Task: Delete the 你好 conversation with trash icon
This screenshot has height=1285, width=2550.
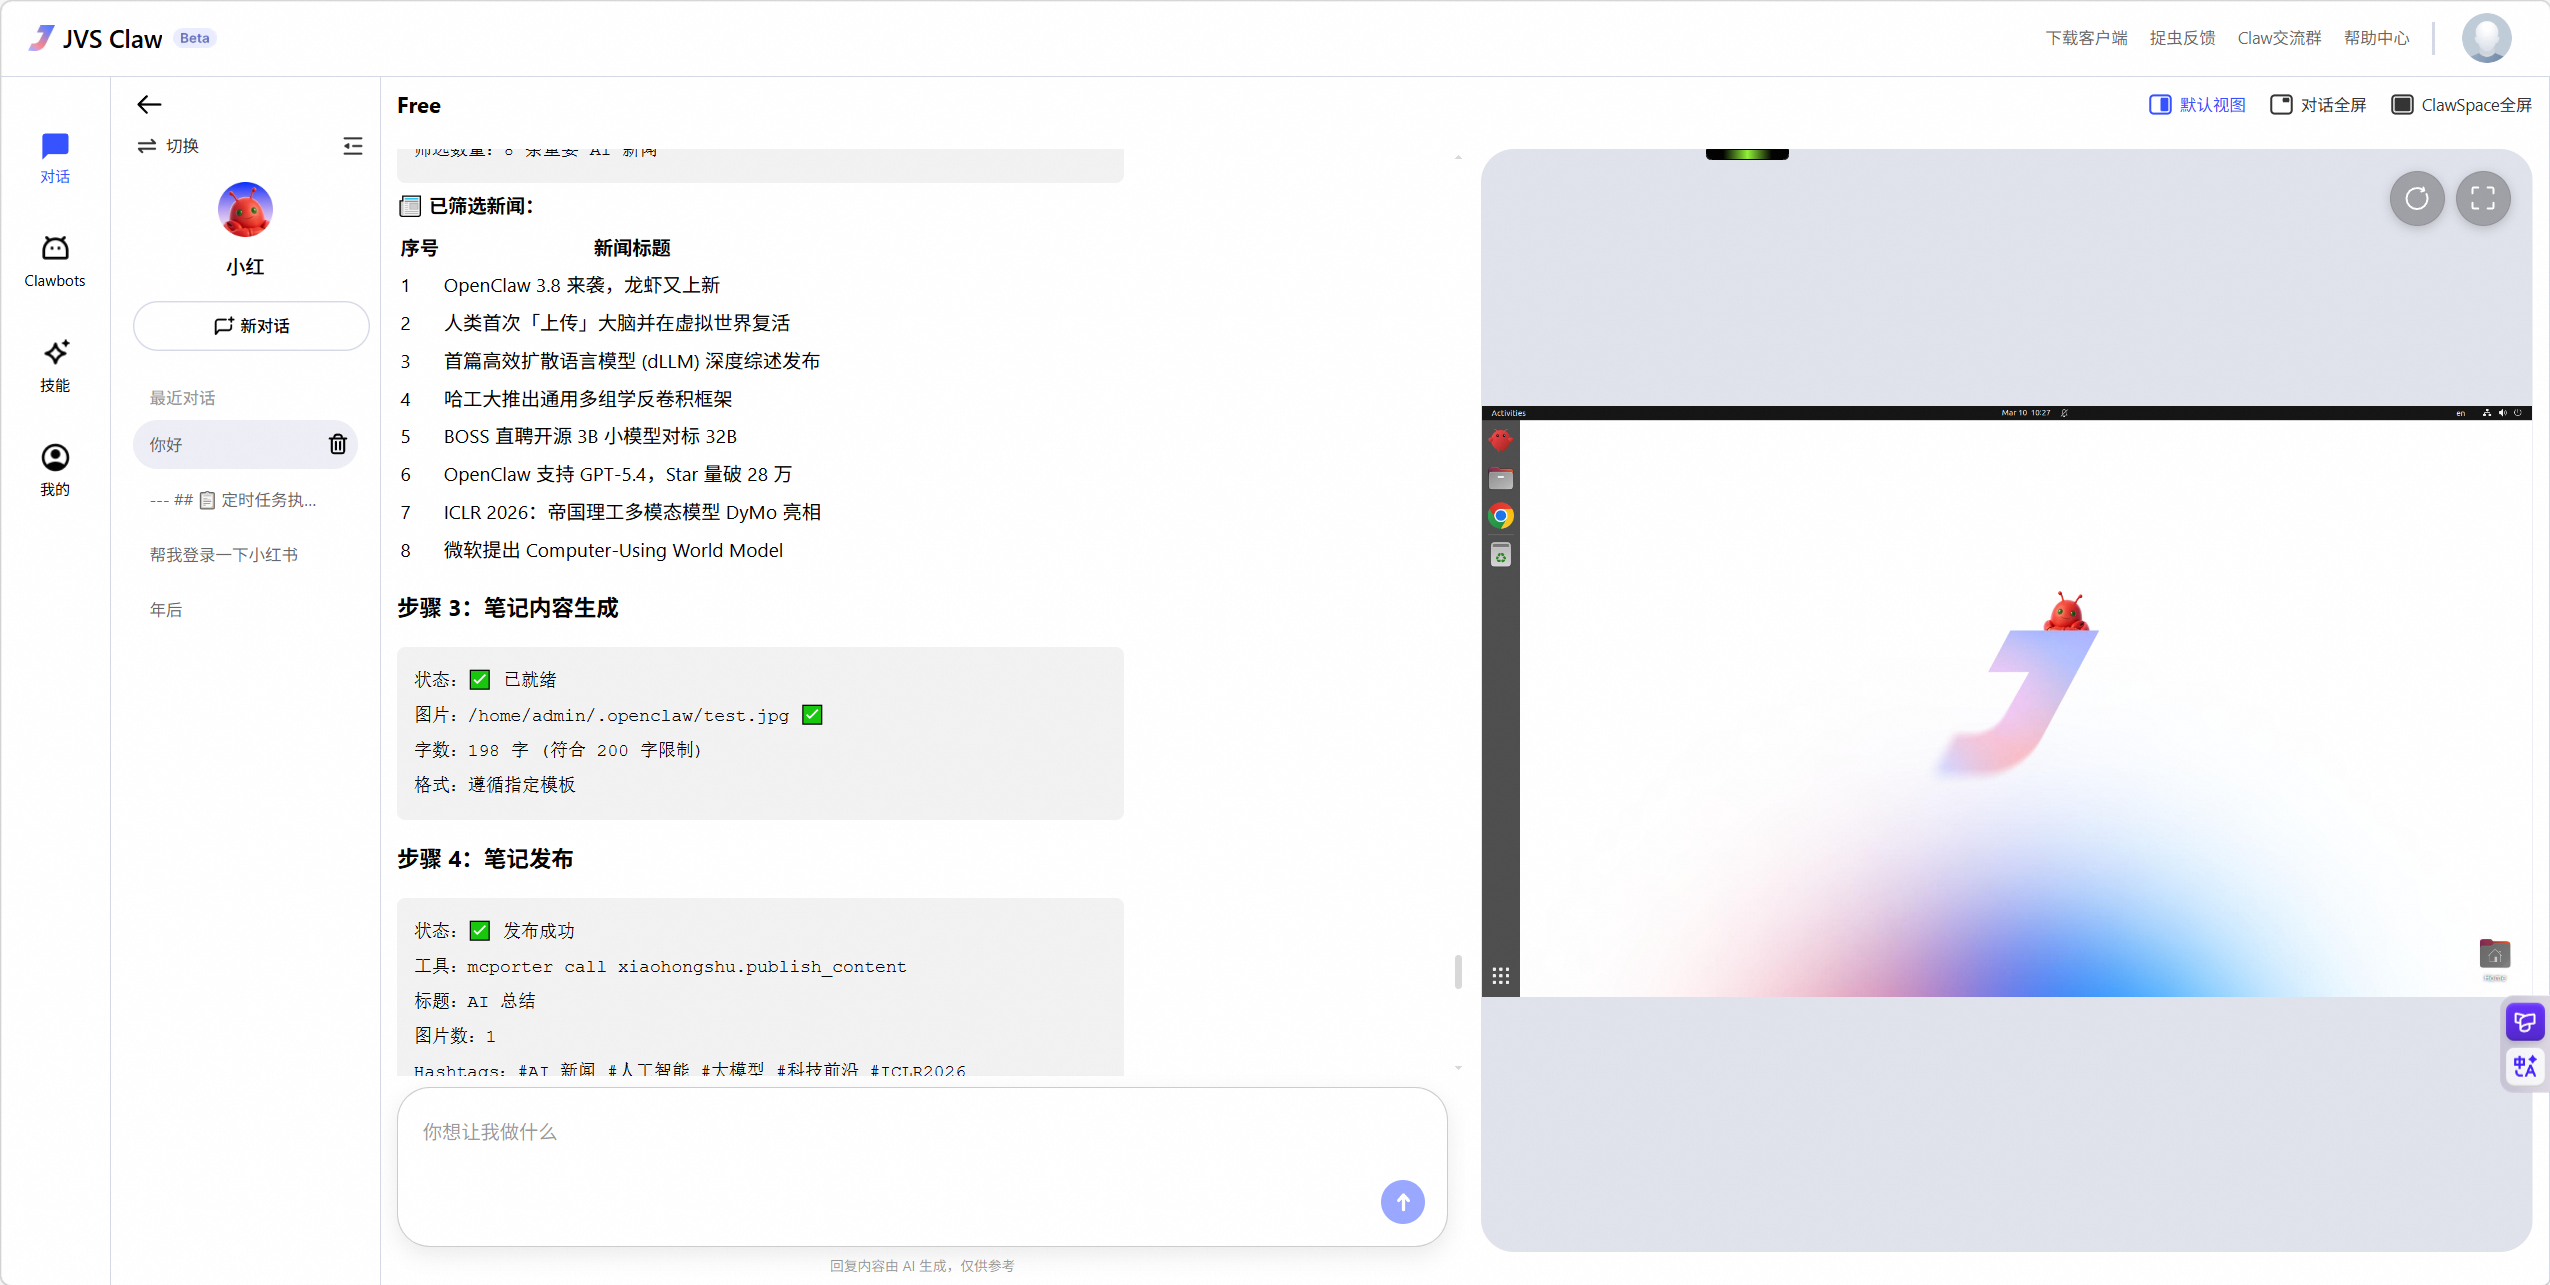Action: pos(337,444)
